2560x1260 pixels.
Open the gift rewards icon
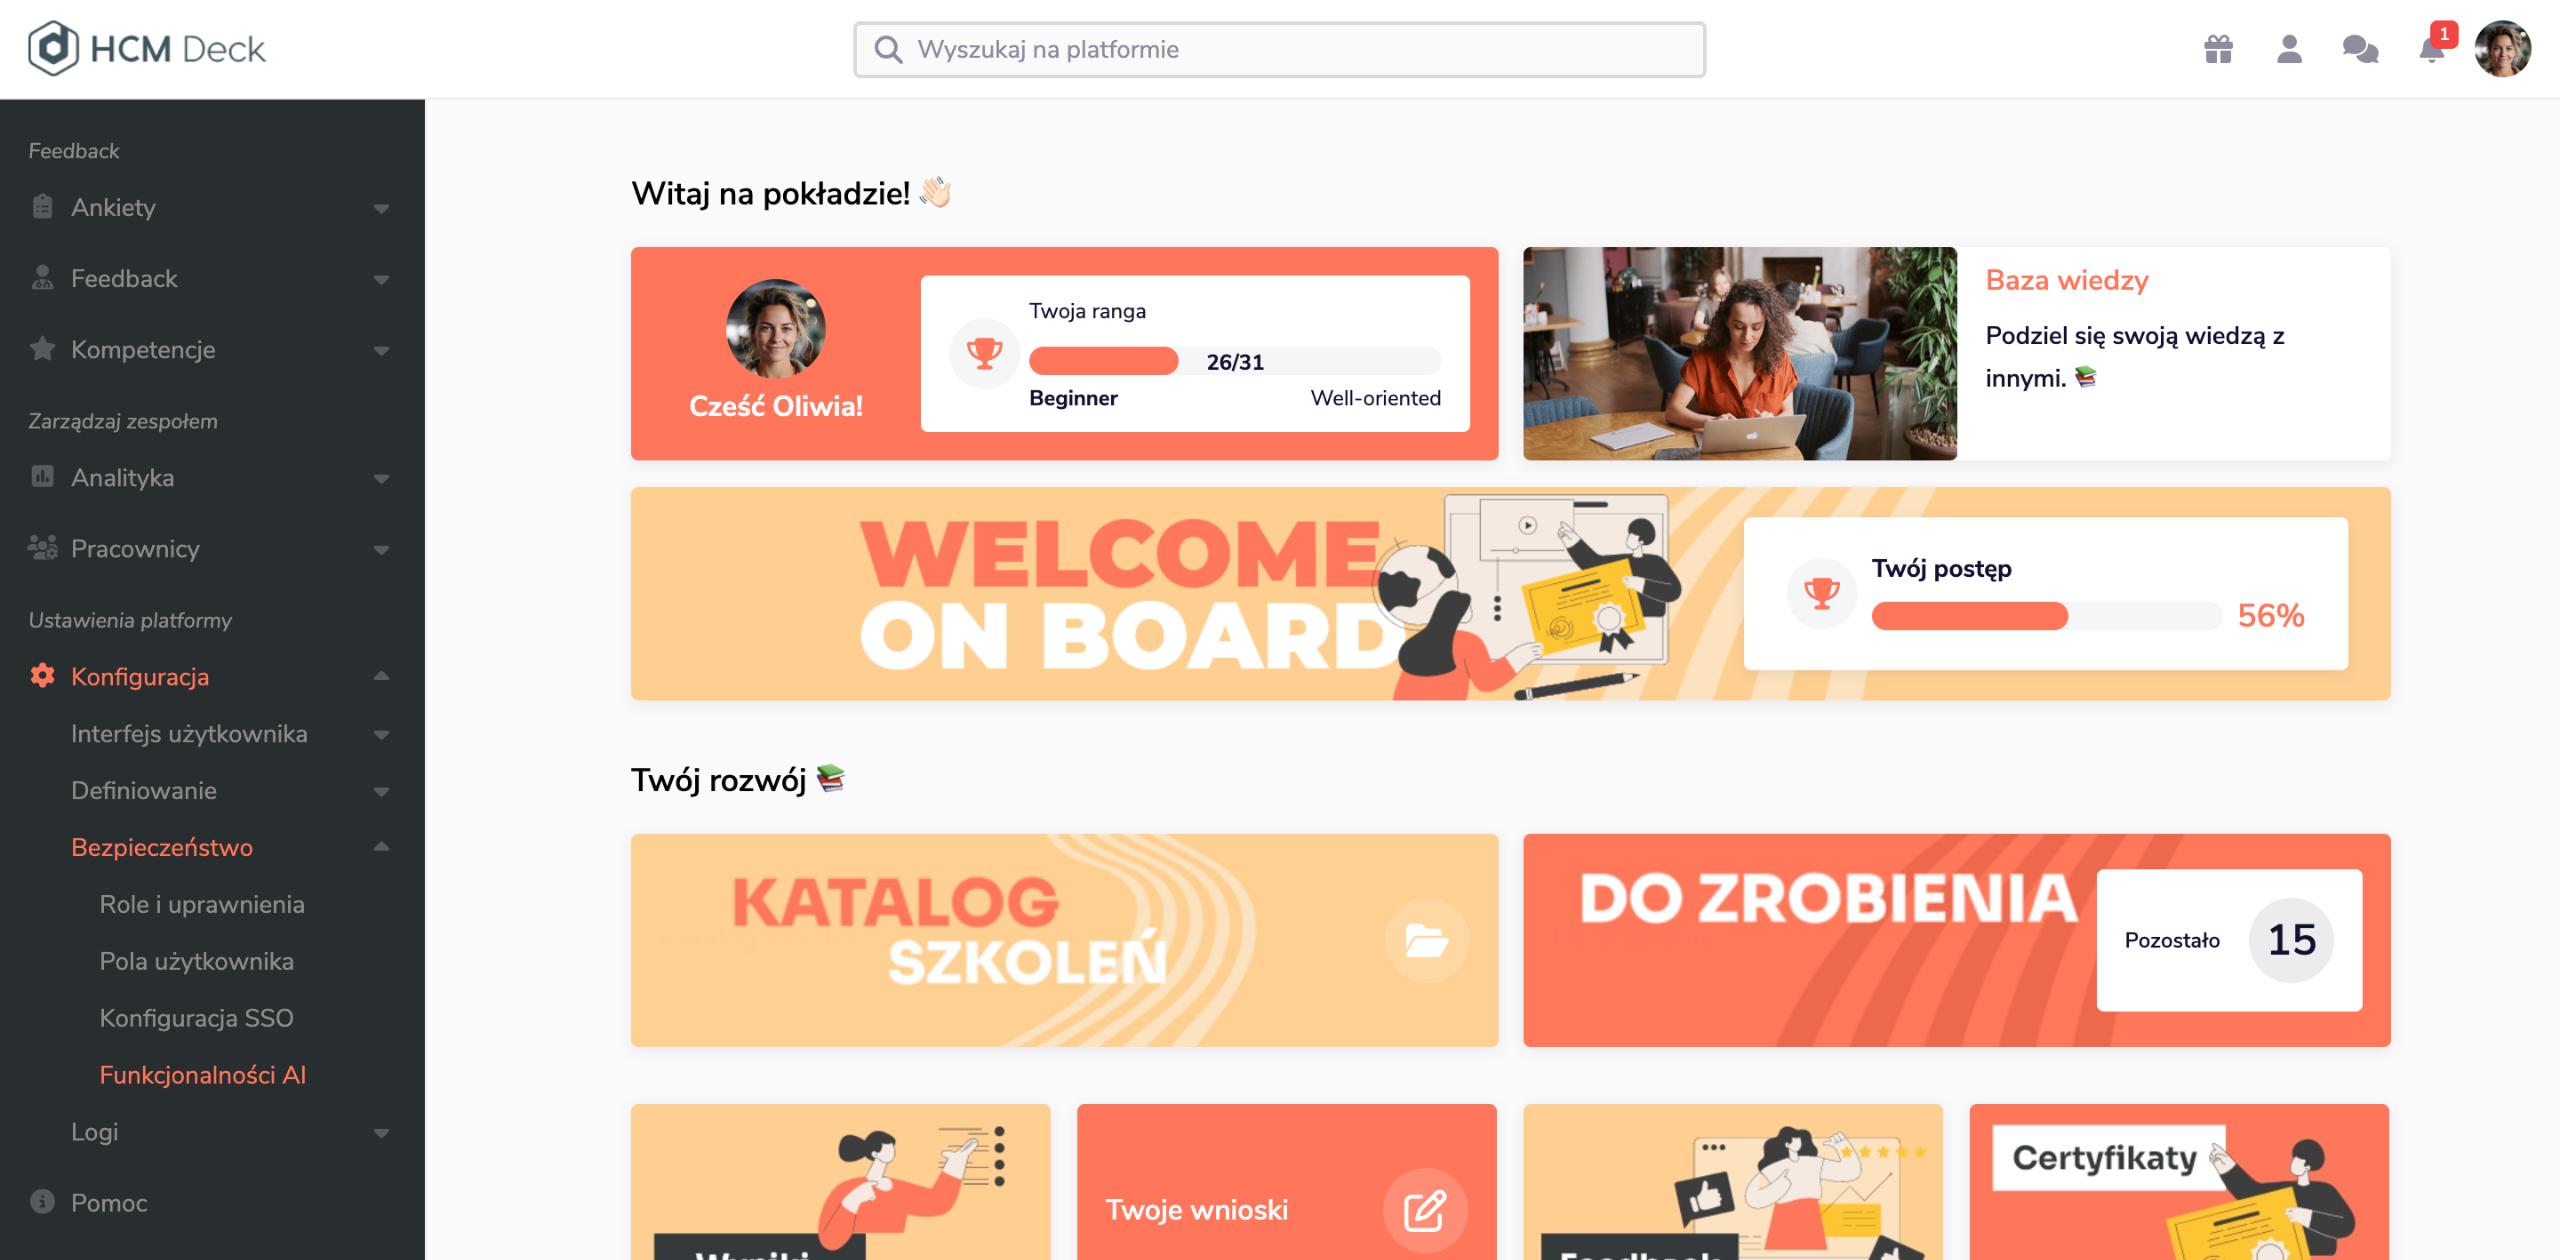(2218, 49)
